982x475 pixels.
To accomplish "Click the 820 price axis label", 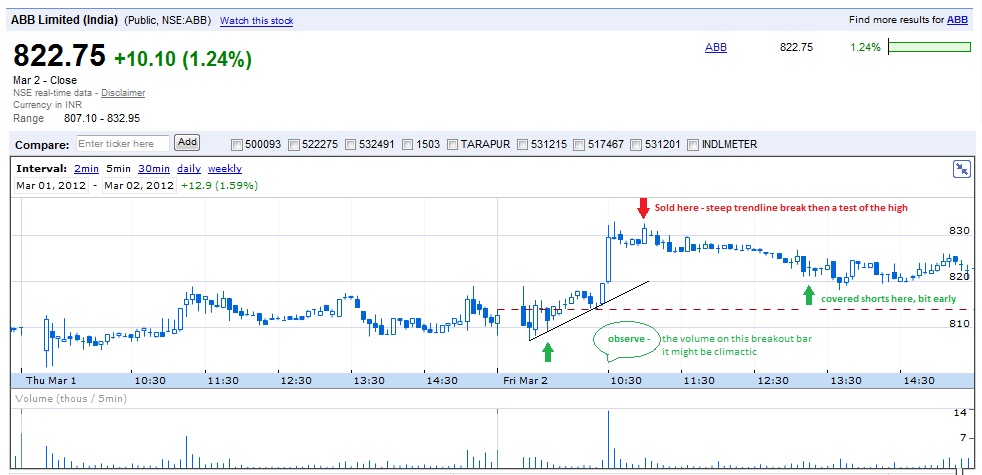I will [959, 277].
